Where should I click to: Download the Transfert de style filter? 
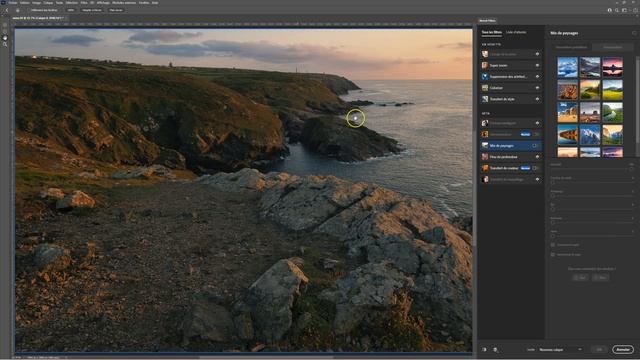tap(537, 99)
